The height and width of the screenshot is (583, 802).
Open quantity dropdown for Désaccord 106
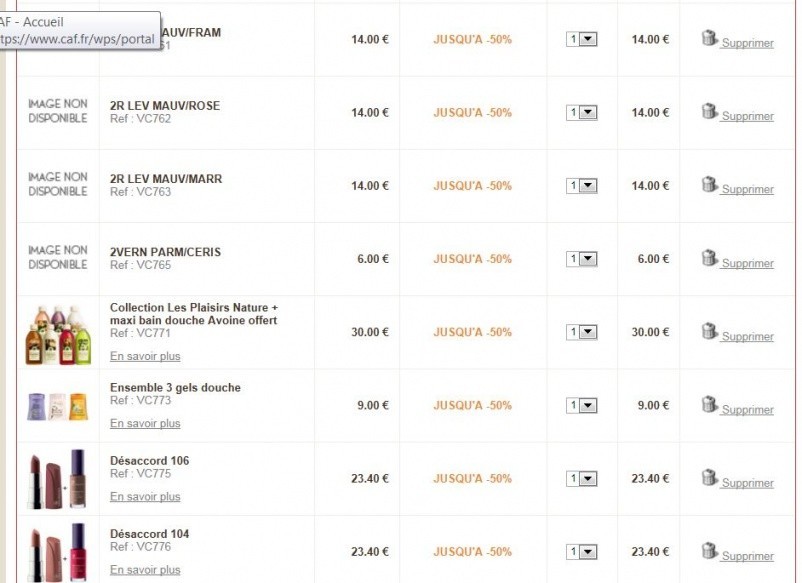[x=582, y=479]
